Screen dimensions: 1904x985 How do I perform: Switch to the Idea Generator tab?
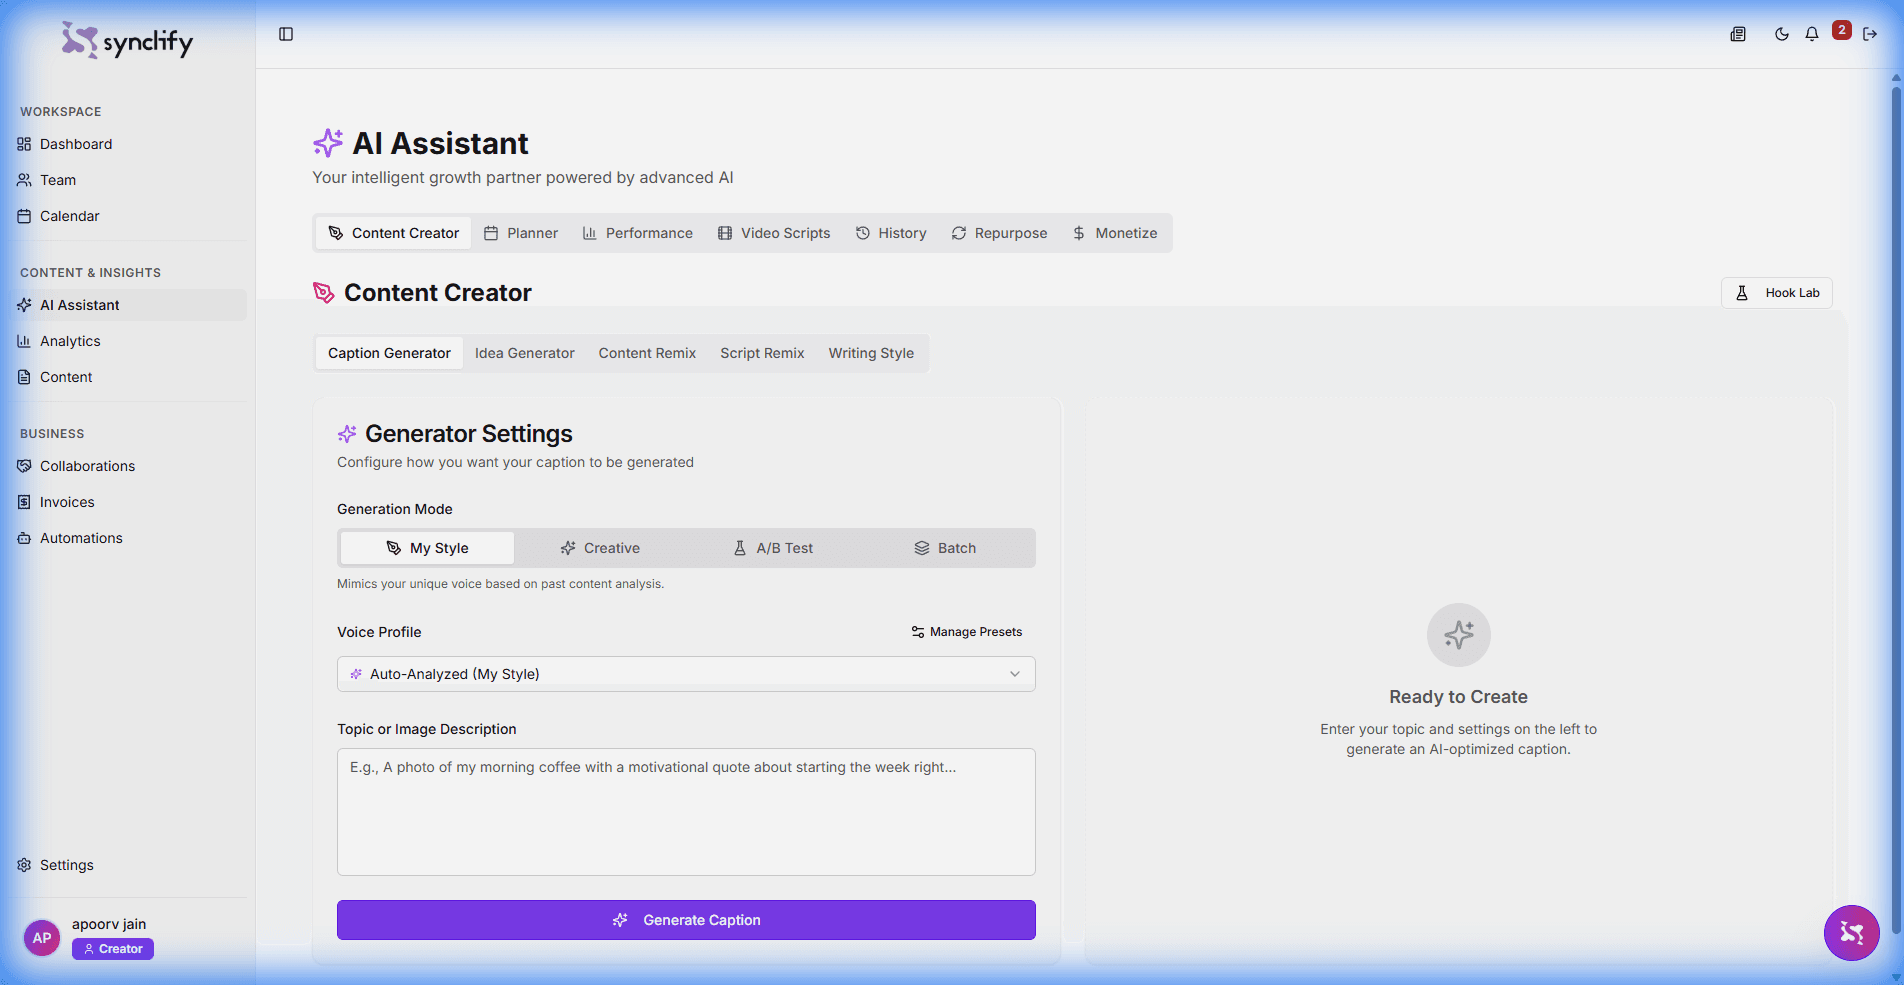pyautogui.click(x=524, y=352)
